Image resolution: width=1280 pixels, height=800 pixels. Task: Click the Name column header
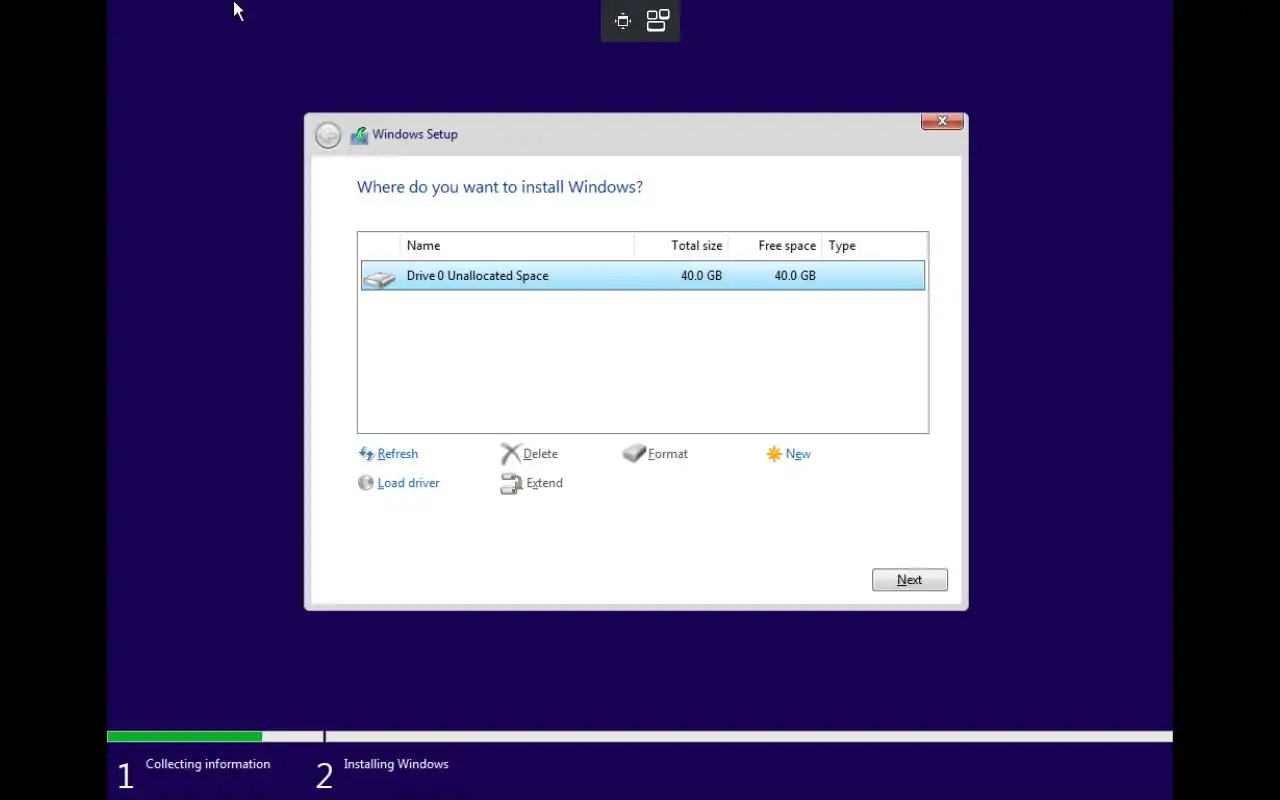pyautogui.click(x=517, y=246)
